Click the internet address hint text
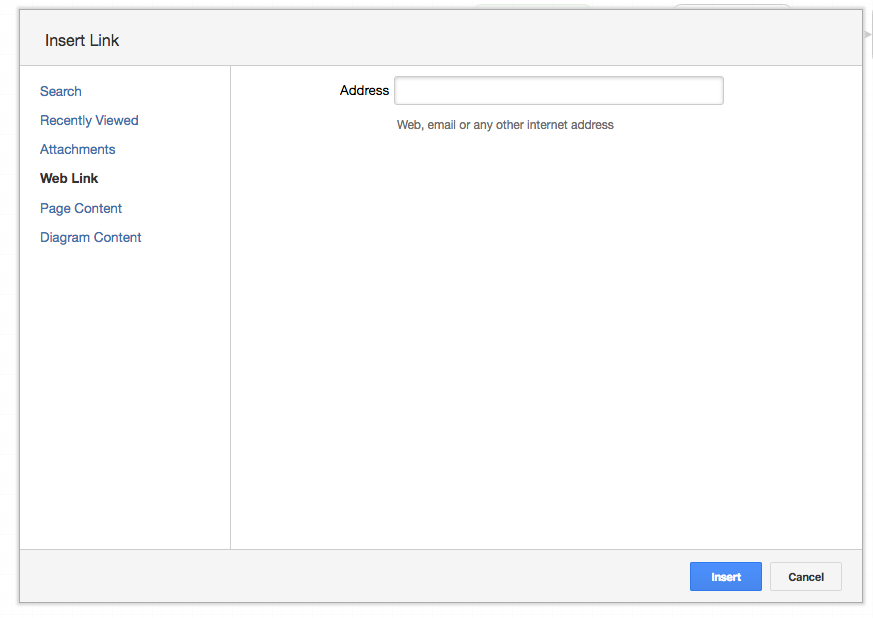The image size is (873, 618). coord(505,125)
